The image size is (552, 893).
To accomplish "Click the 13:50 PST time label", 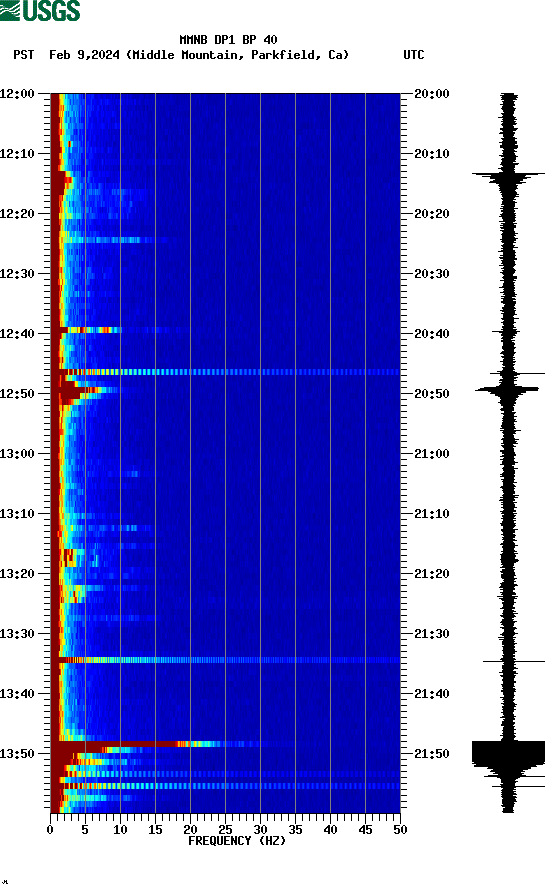I will [x=18, y=754].
